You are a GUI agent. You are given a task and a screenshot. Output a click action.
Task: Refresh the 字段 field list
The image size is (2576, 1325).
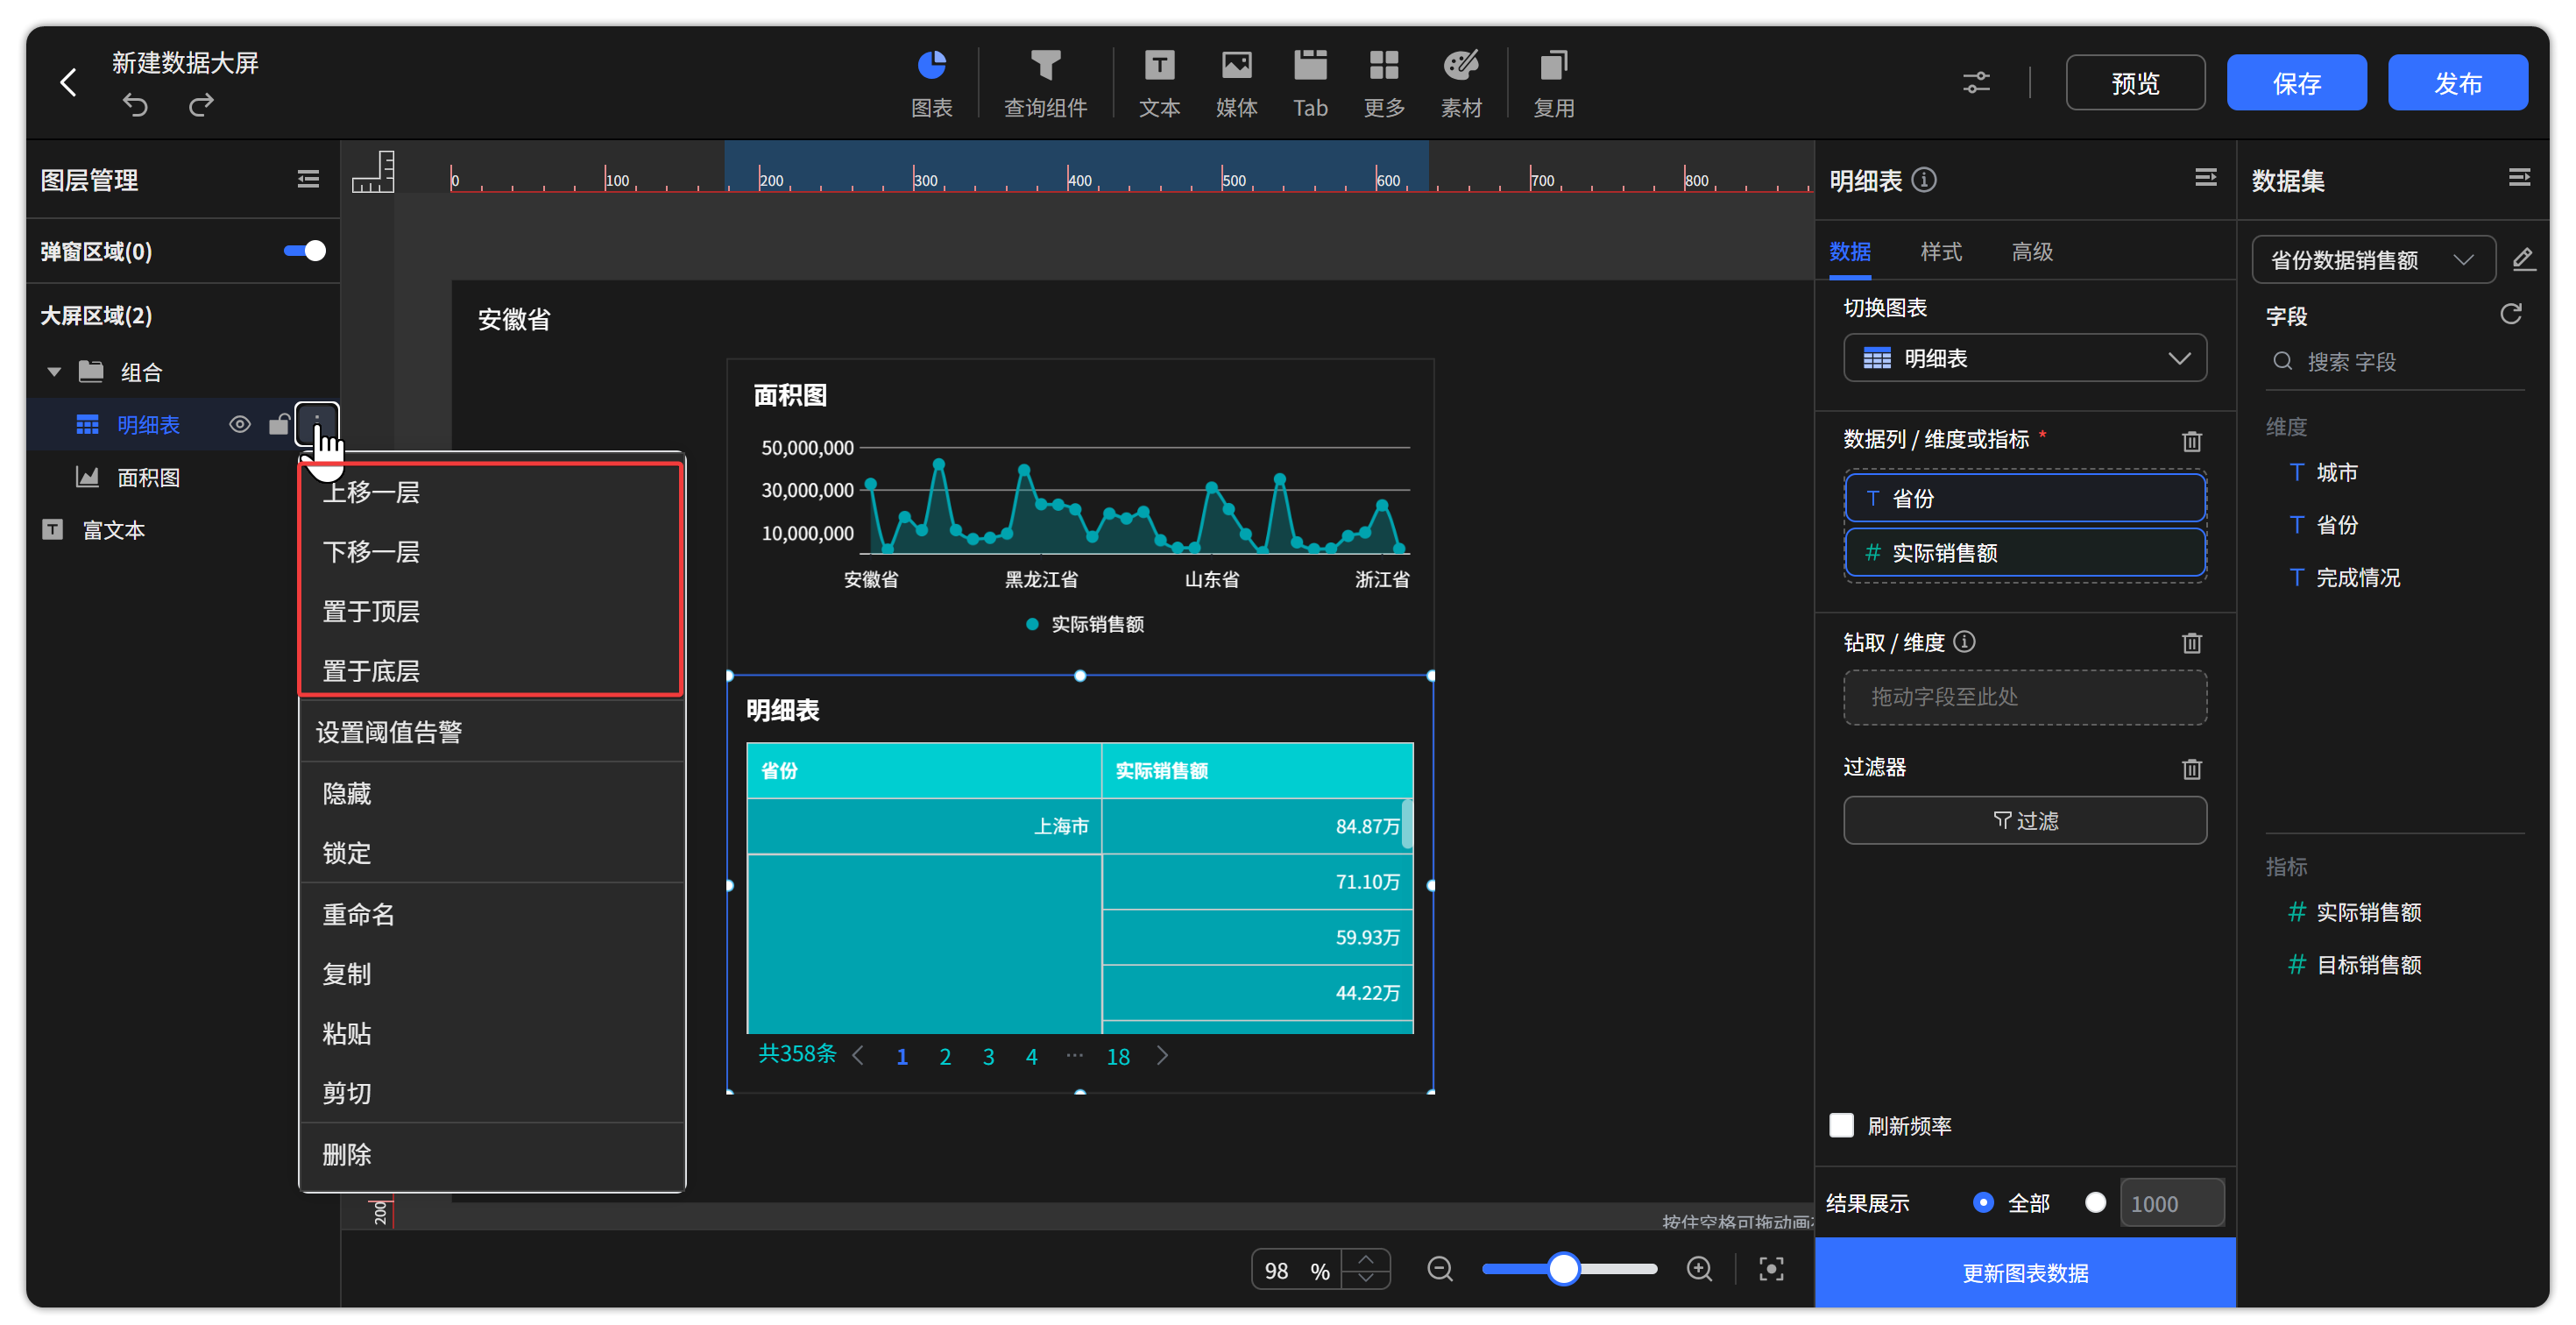coord(2511,315)
